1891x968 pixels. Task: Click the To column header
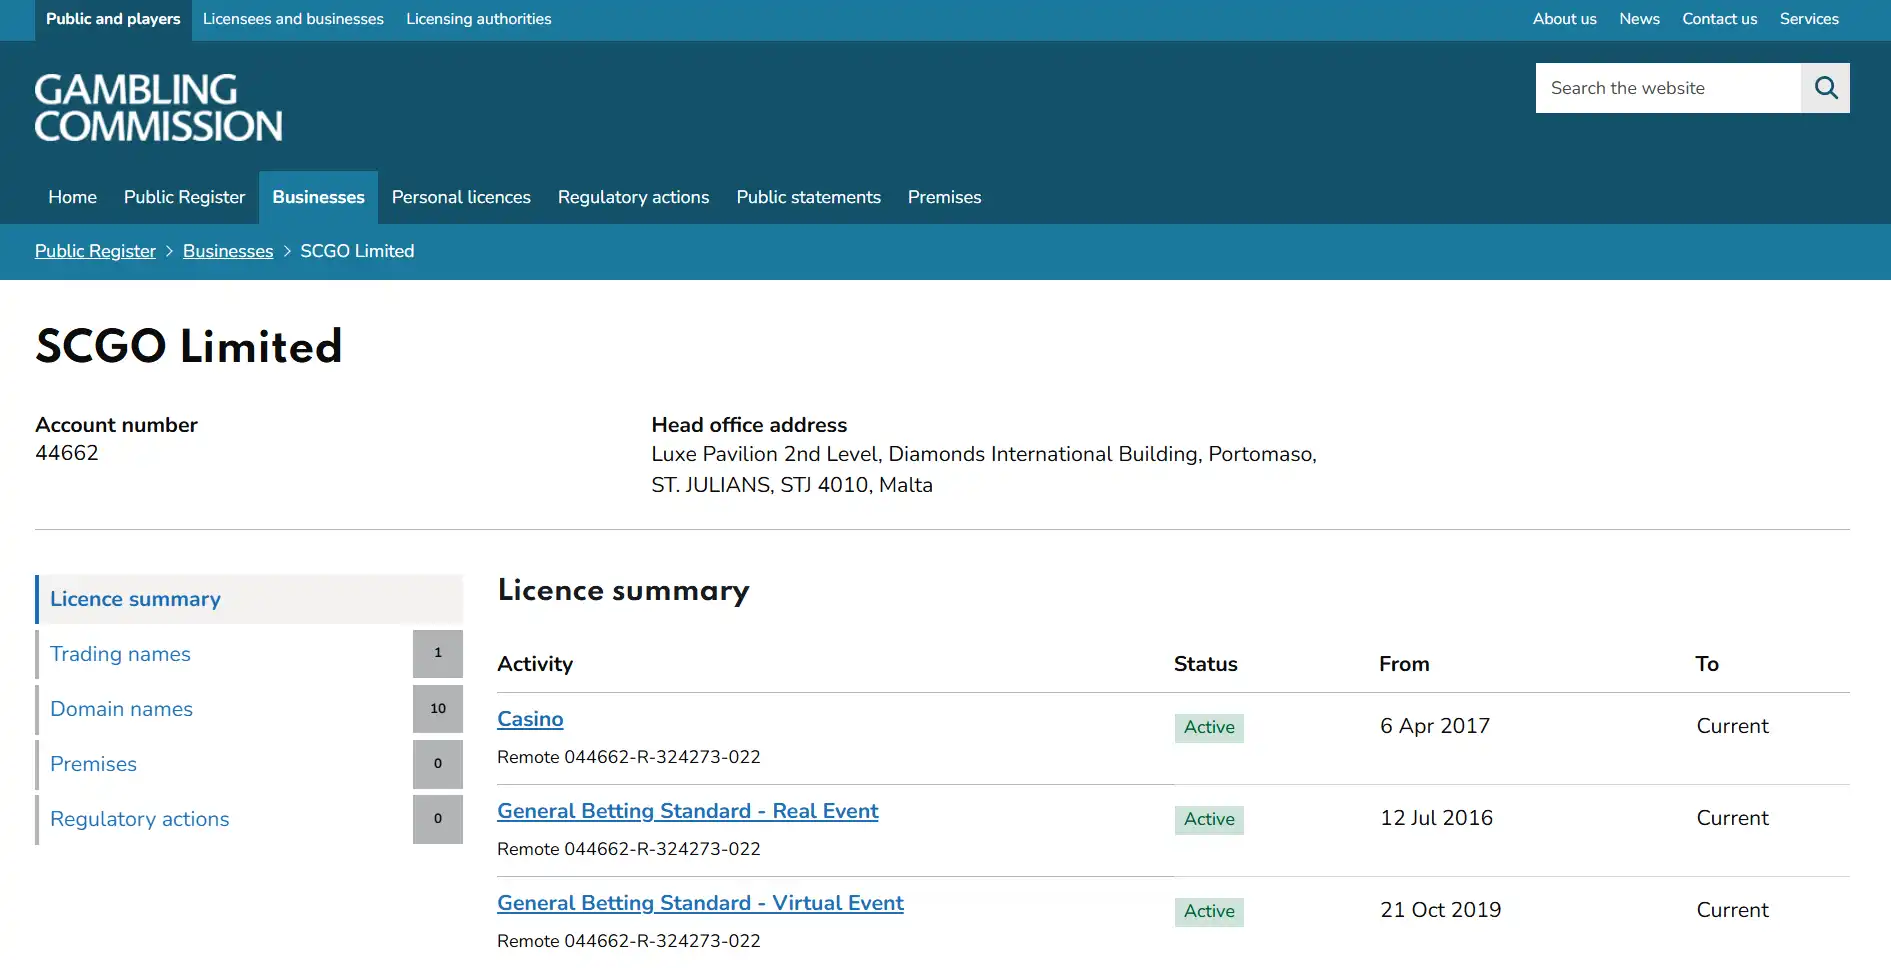pos(1707,664)
